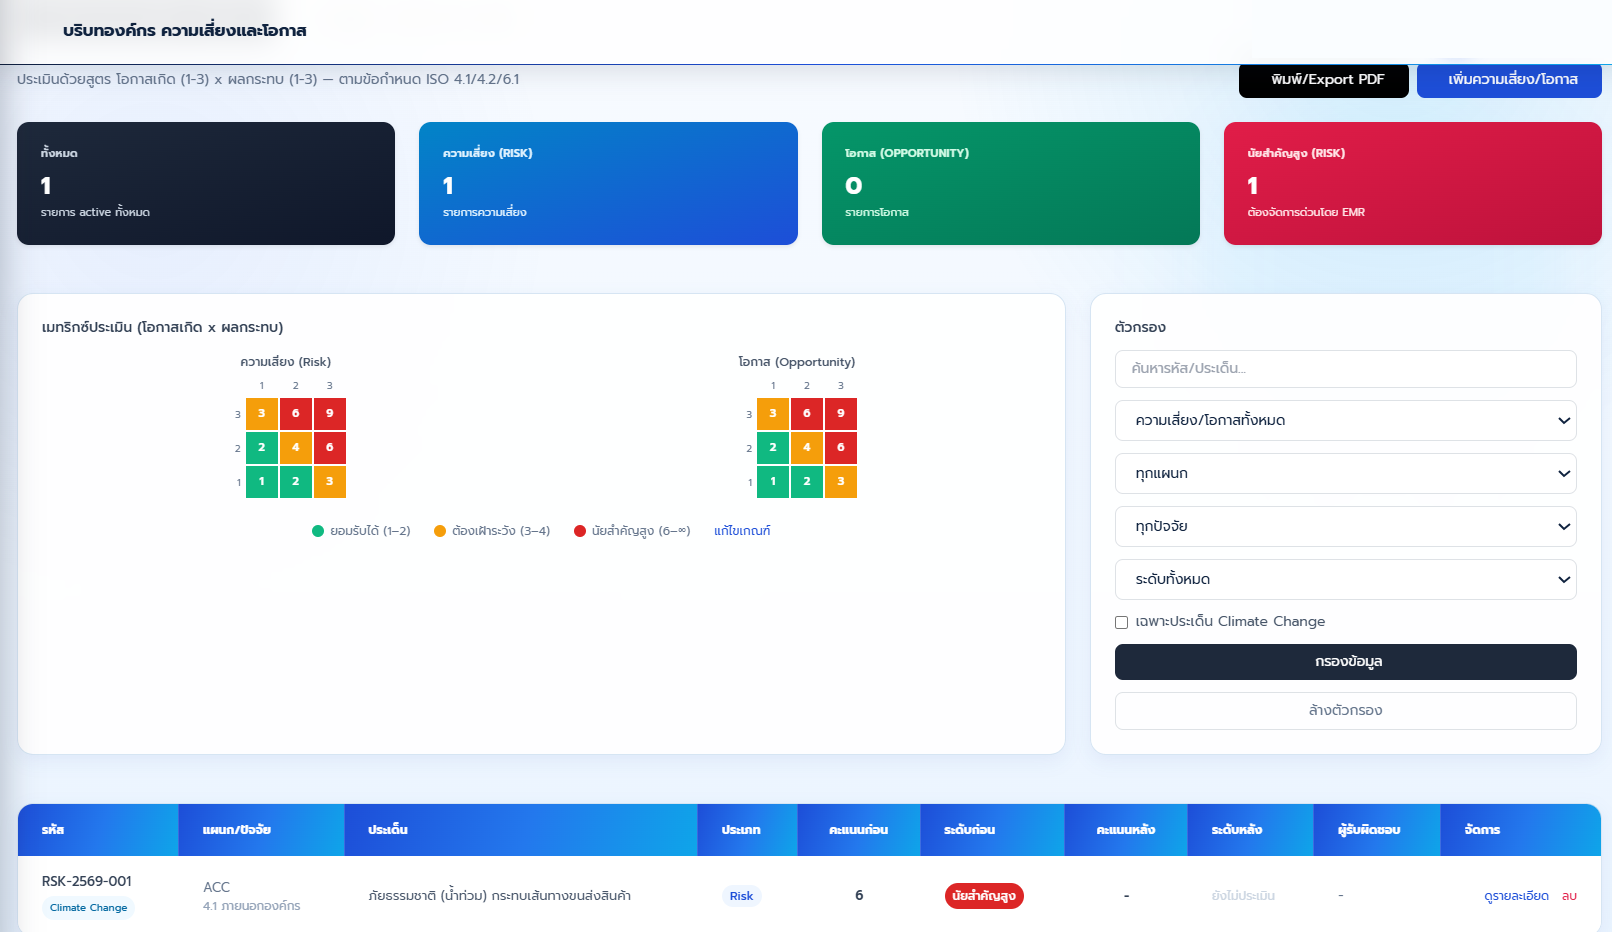The height and width of the screenshot is (932, 1612).
Task: Click the RSK-2569-001 code cell
Action: click(x=87, y=882)
